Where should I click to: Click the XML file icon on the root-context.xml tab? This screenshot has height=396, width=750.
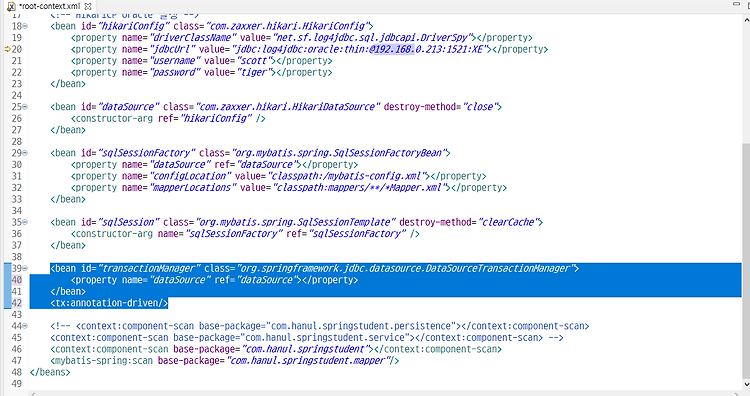point(11,7)
